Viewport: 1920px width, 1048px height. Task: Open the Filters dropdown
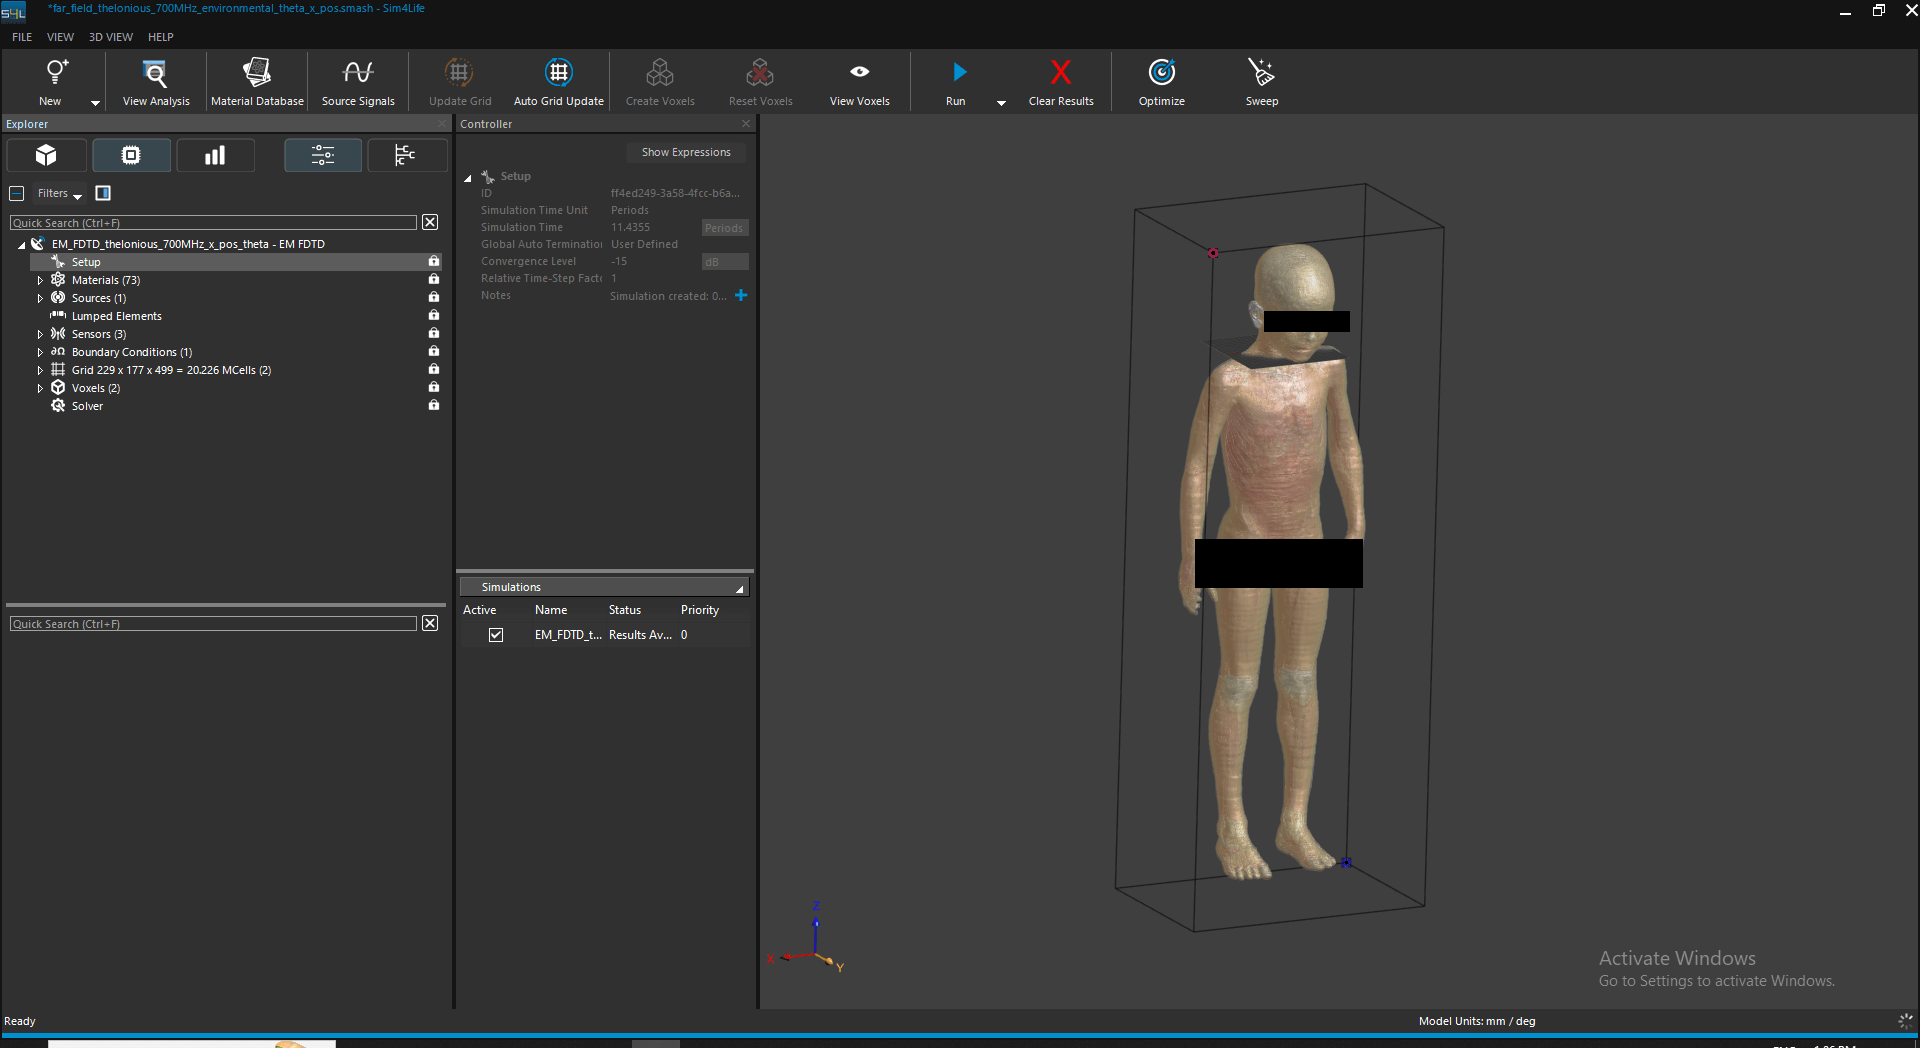(58, 193)
